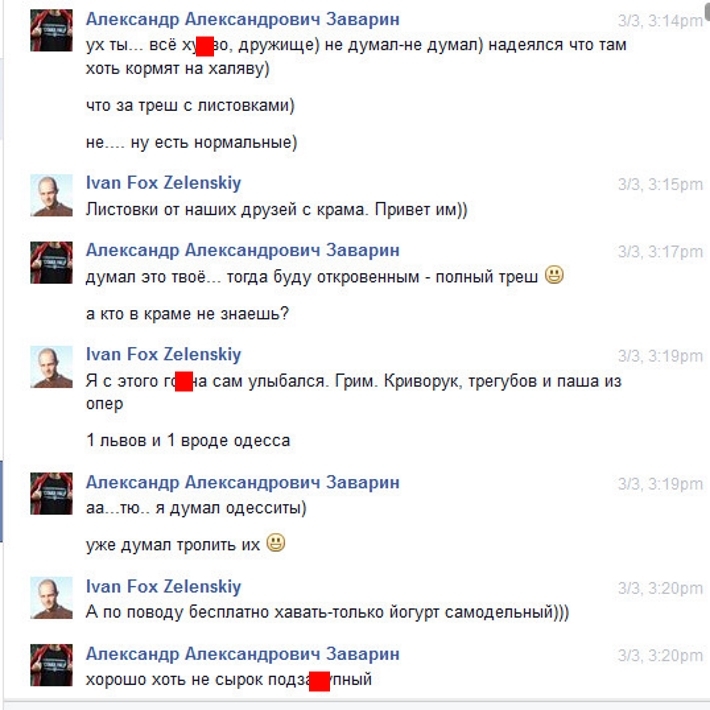Image resolution: width=710 pixels, height=710 pixels.
Task: Click Ivan Fox Zelenskiy avatar at 3:20pm
Action: click(51, 598)
